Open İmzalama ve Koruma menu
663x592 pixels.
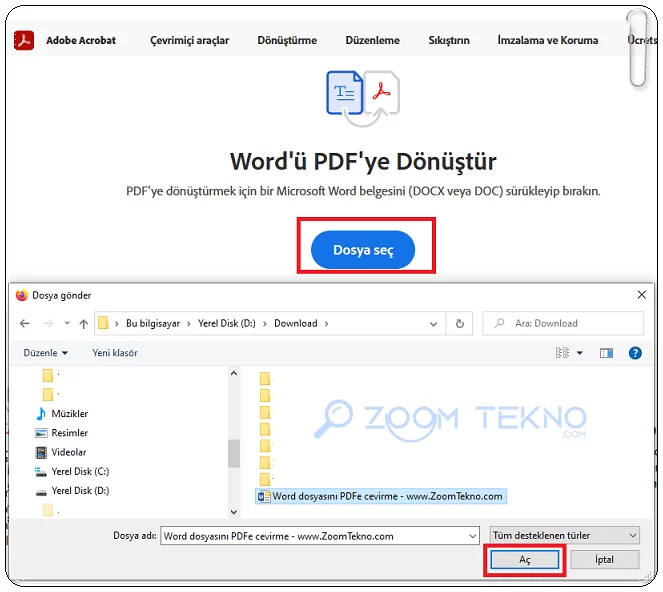tap(547, 40)
